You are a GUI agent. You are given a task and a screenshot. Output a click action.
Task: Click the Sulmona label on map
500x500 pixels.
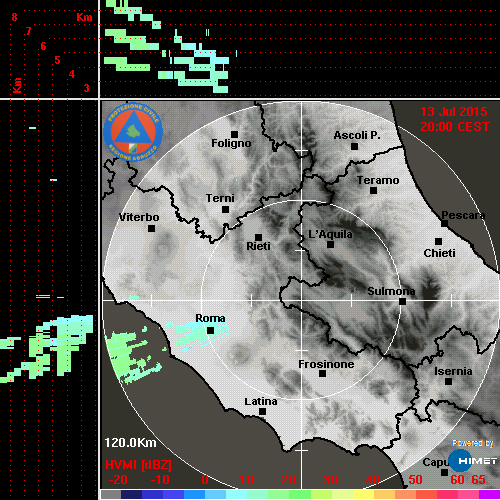[391, 291]
